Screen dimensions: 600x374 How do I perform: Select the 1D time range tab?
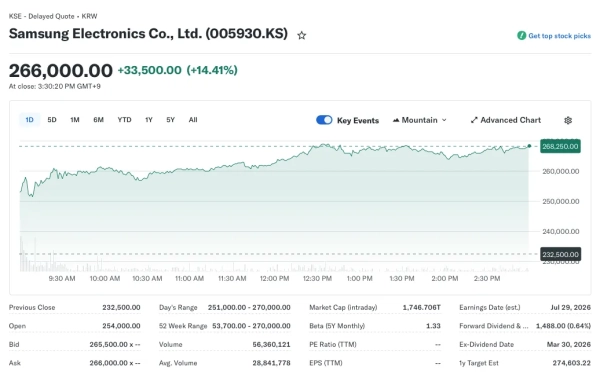(x=29, y=120)
